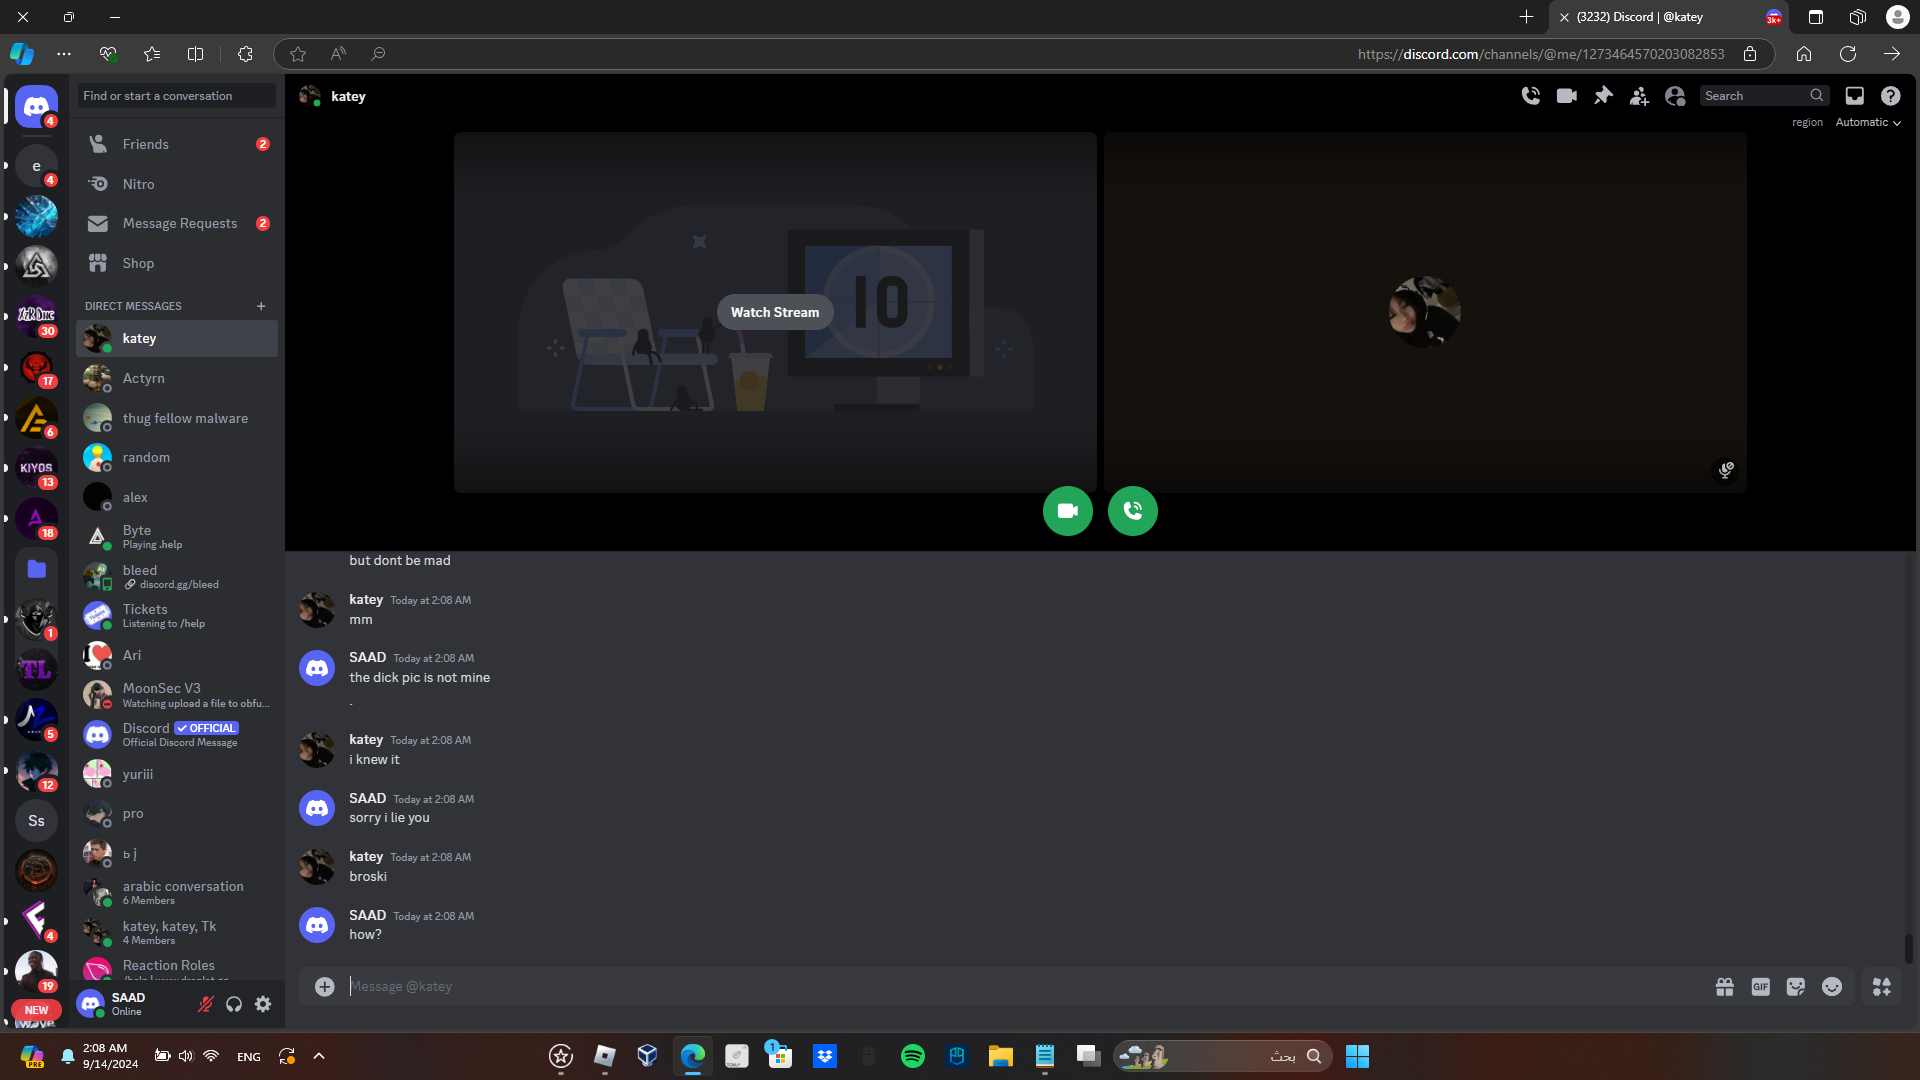Open the Tickets bot DM
Screen dimensions: 1920x1080
[177, 615]
